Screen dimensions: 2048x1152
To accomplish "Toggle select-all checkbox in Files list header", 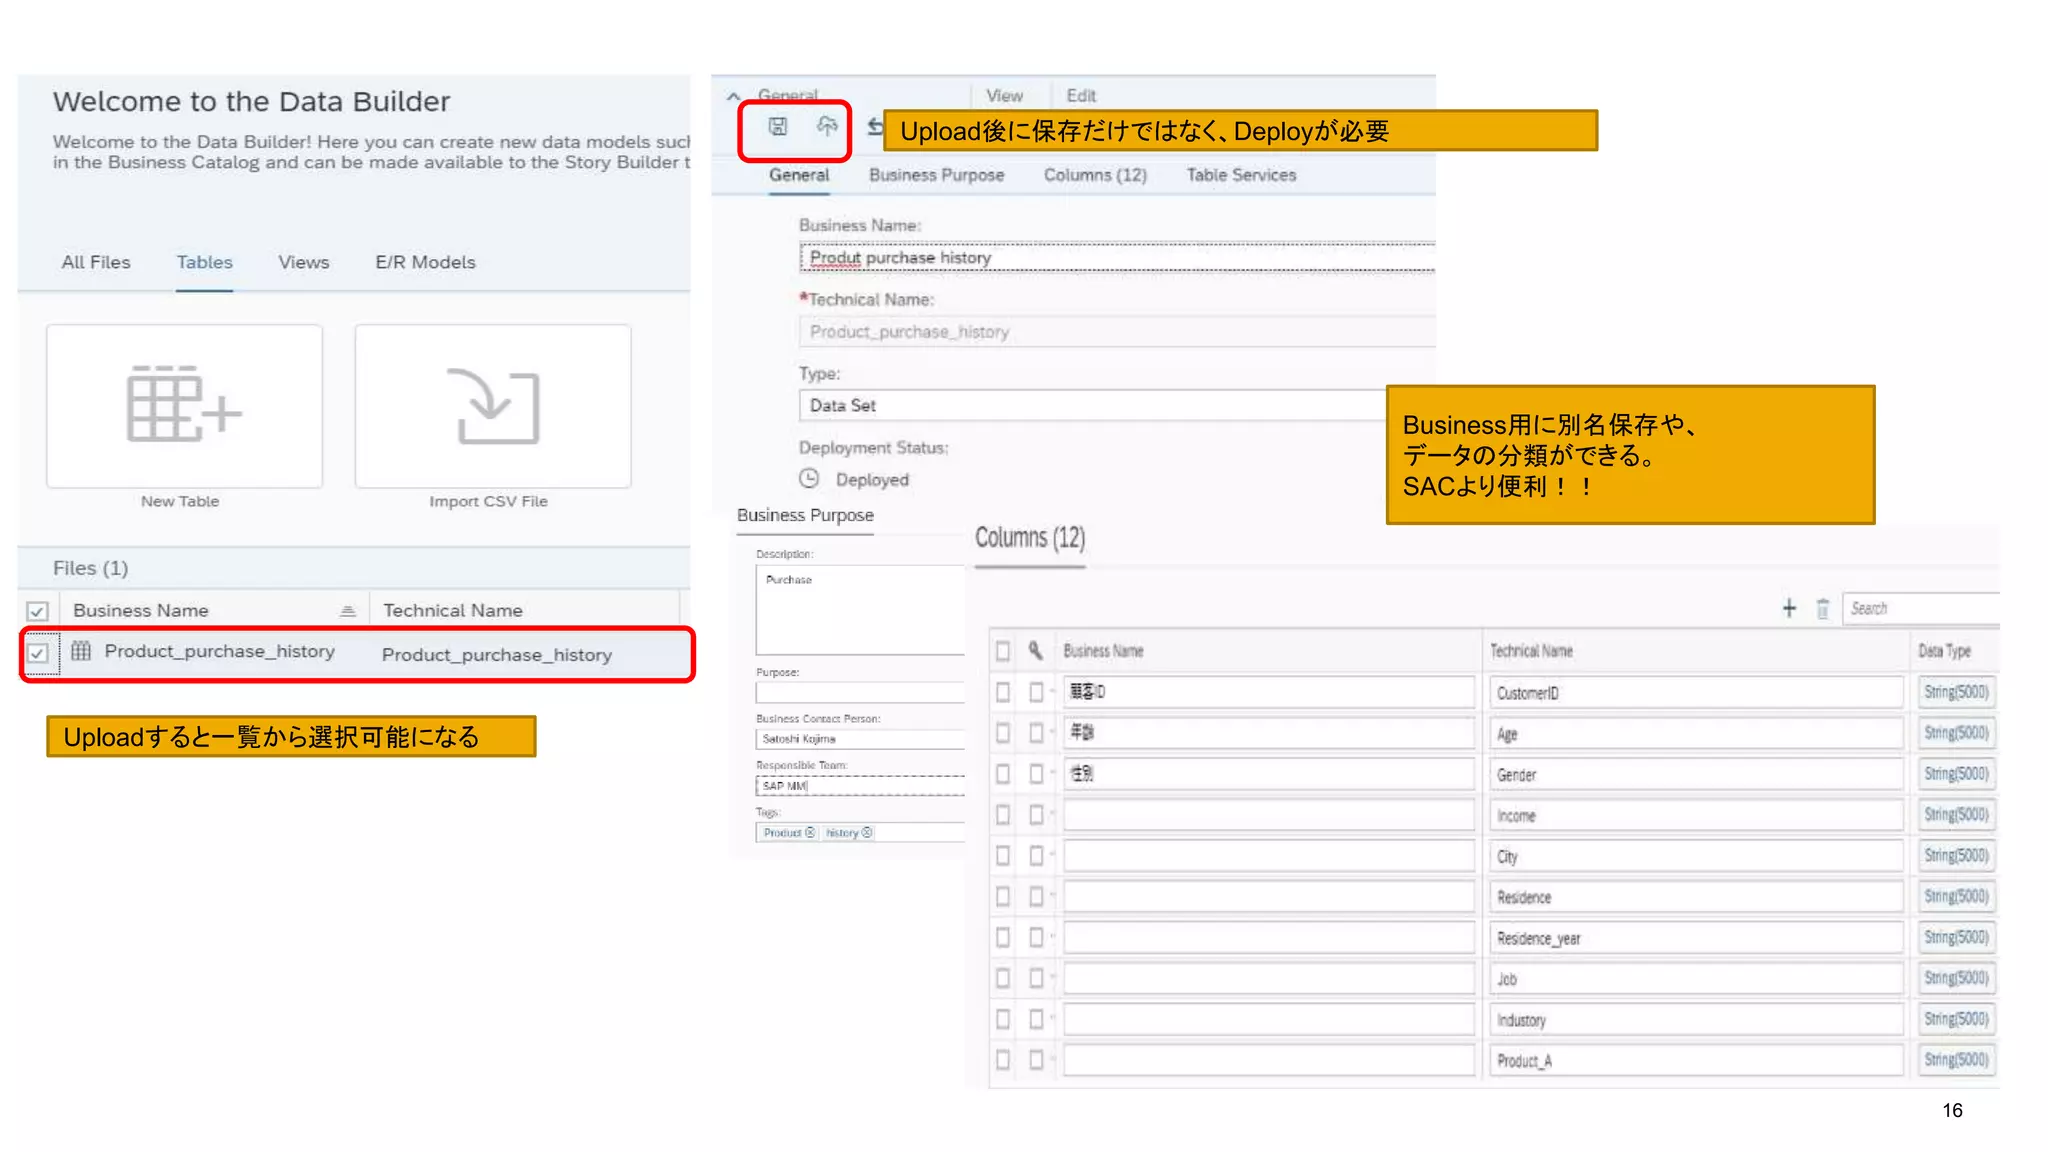I will [x=38, y=611].
